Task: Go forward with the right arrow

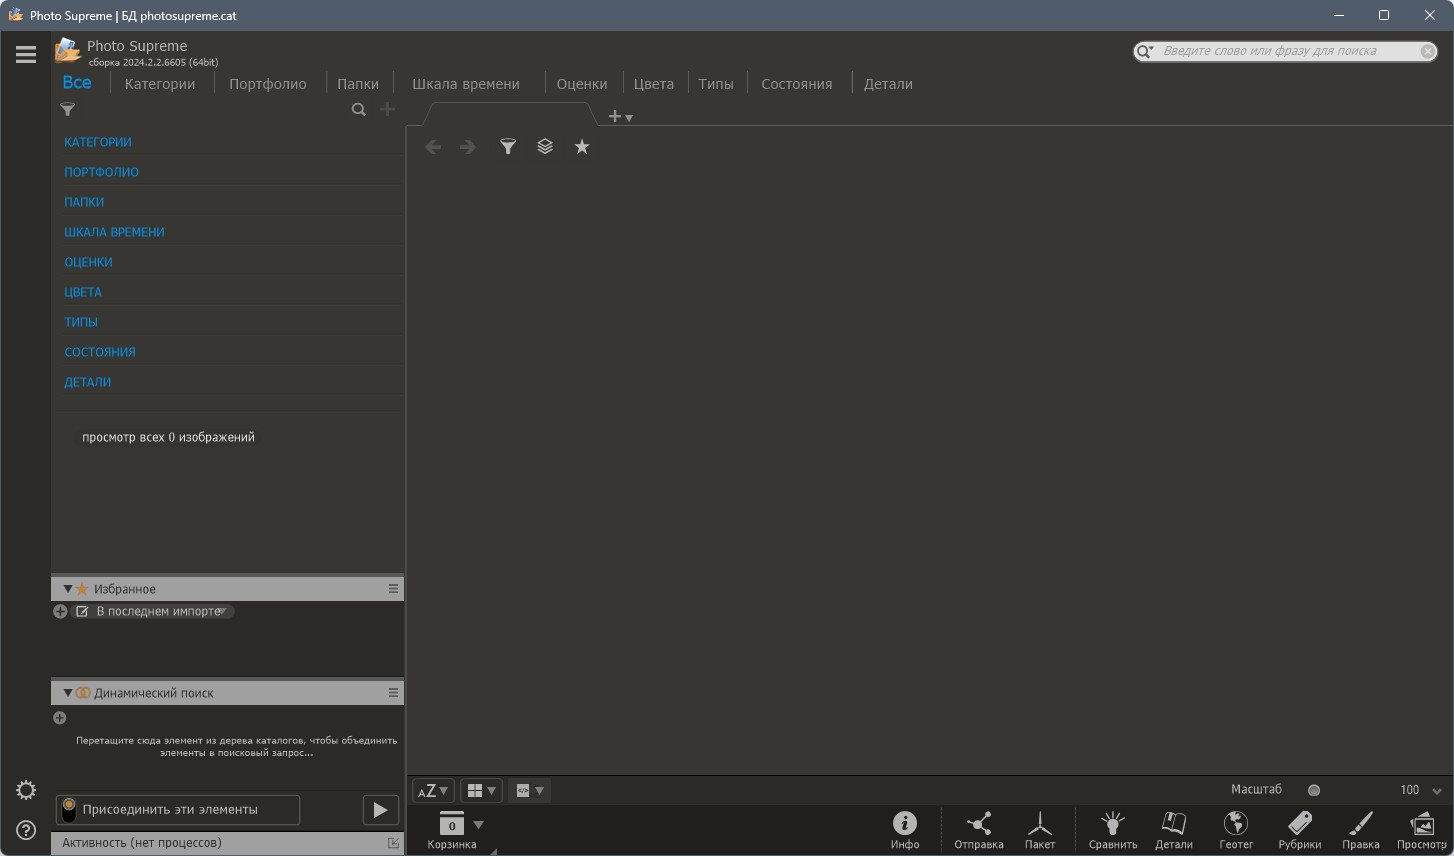Action: pyautogui.click(x=468, y=147)
